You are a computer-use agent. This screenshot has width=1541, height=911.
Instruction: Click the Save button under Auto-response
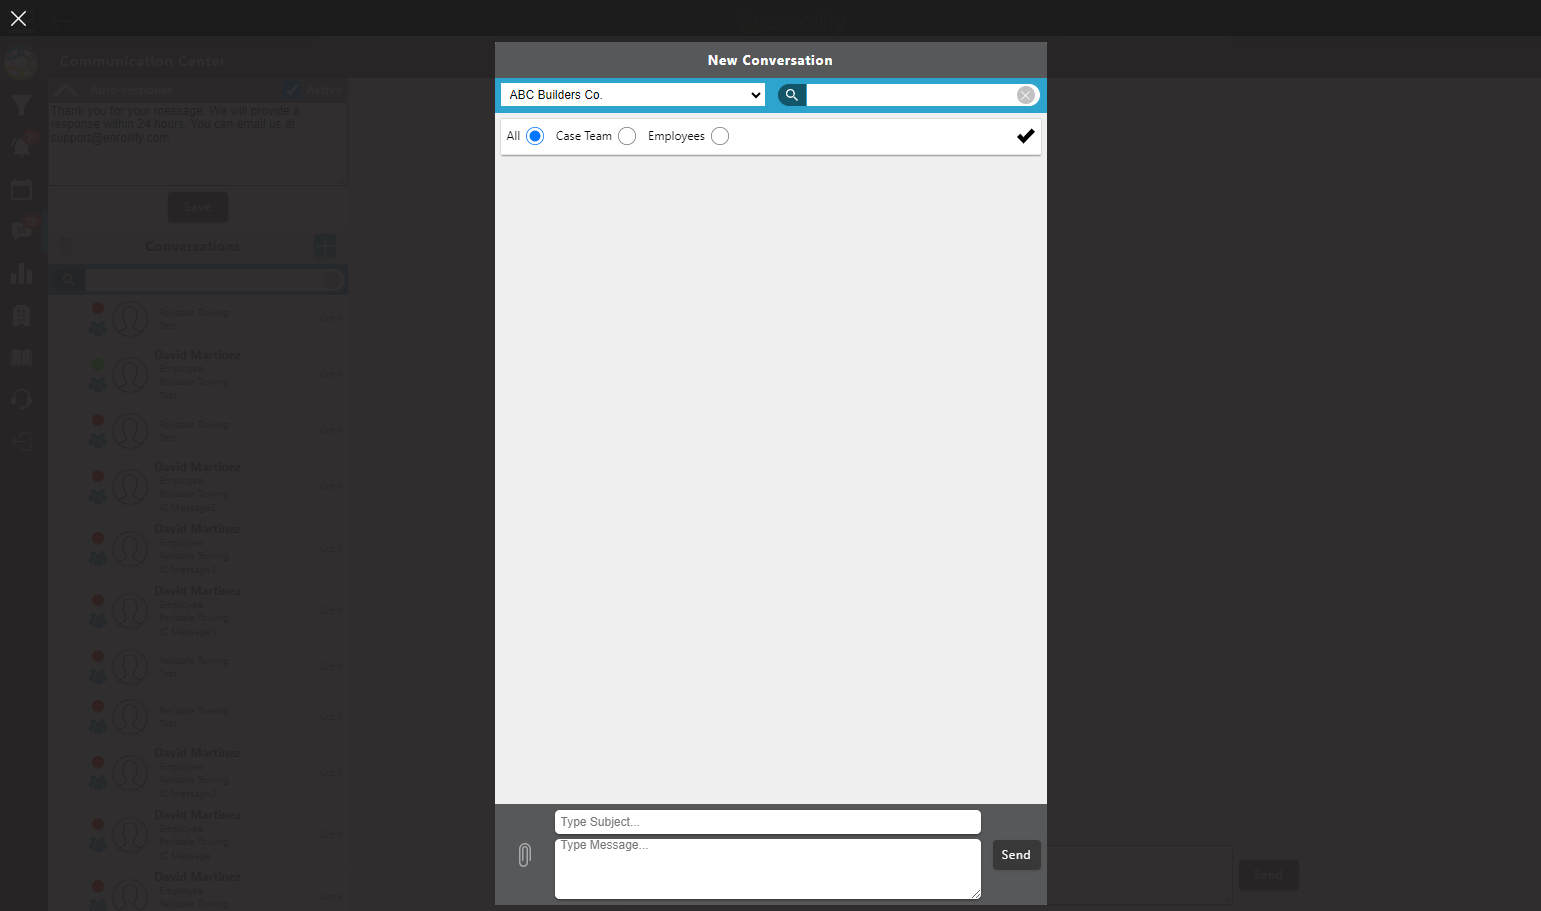pos(198,207)
